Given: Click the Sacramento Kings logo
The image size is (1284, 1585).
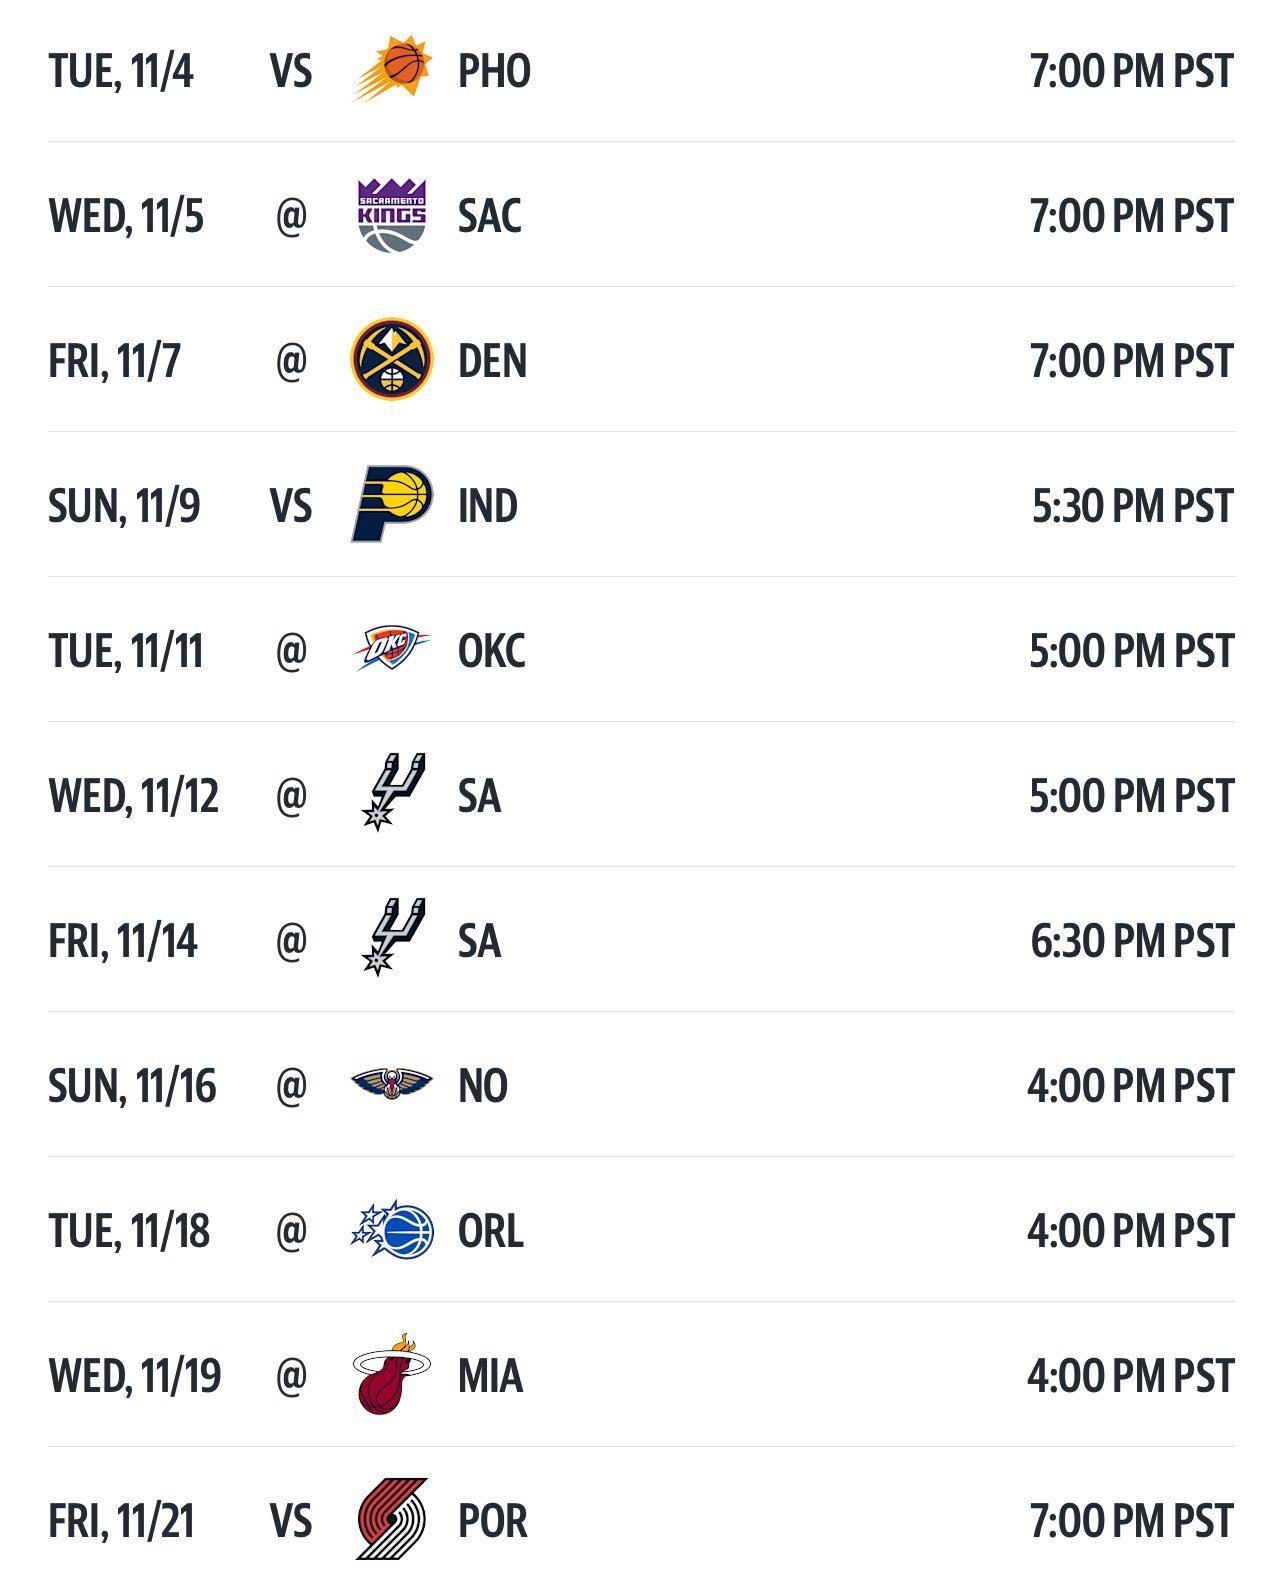Looking at the screenshot, I should [x=392, y=215].
